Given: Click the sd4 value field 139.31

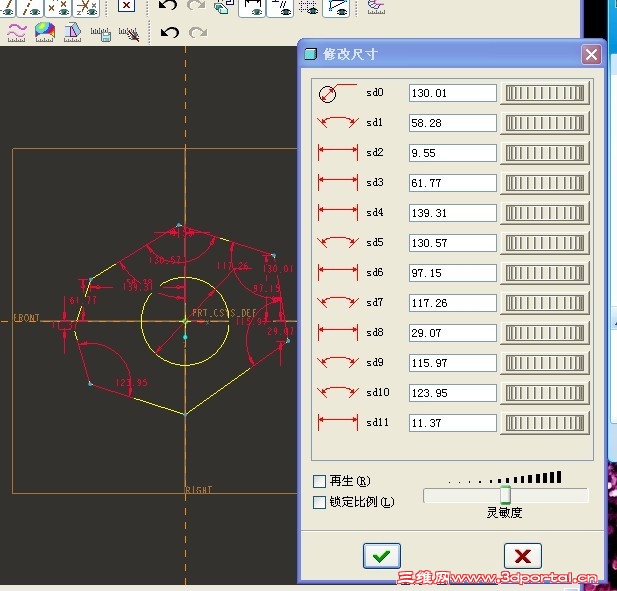Looking at the screenshot, I should 453,213.
